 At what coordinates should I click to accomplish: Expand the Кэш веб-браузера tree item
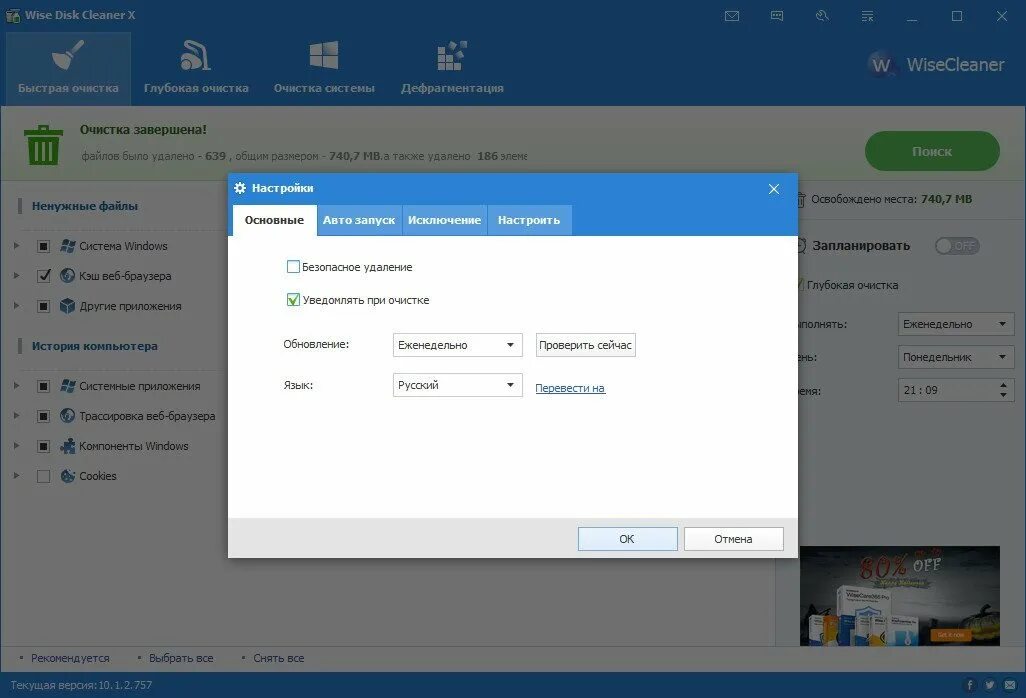(x=16, y=276)
